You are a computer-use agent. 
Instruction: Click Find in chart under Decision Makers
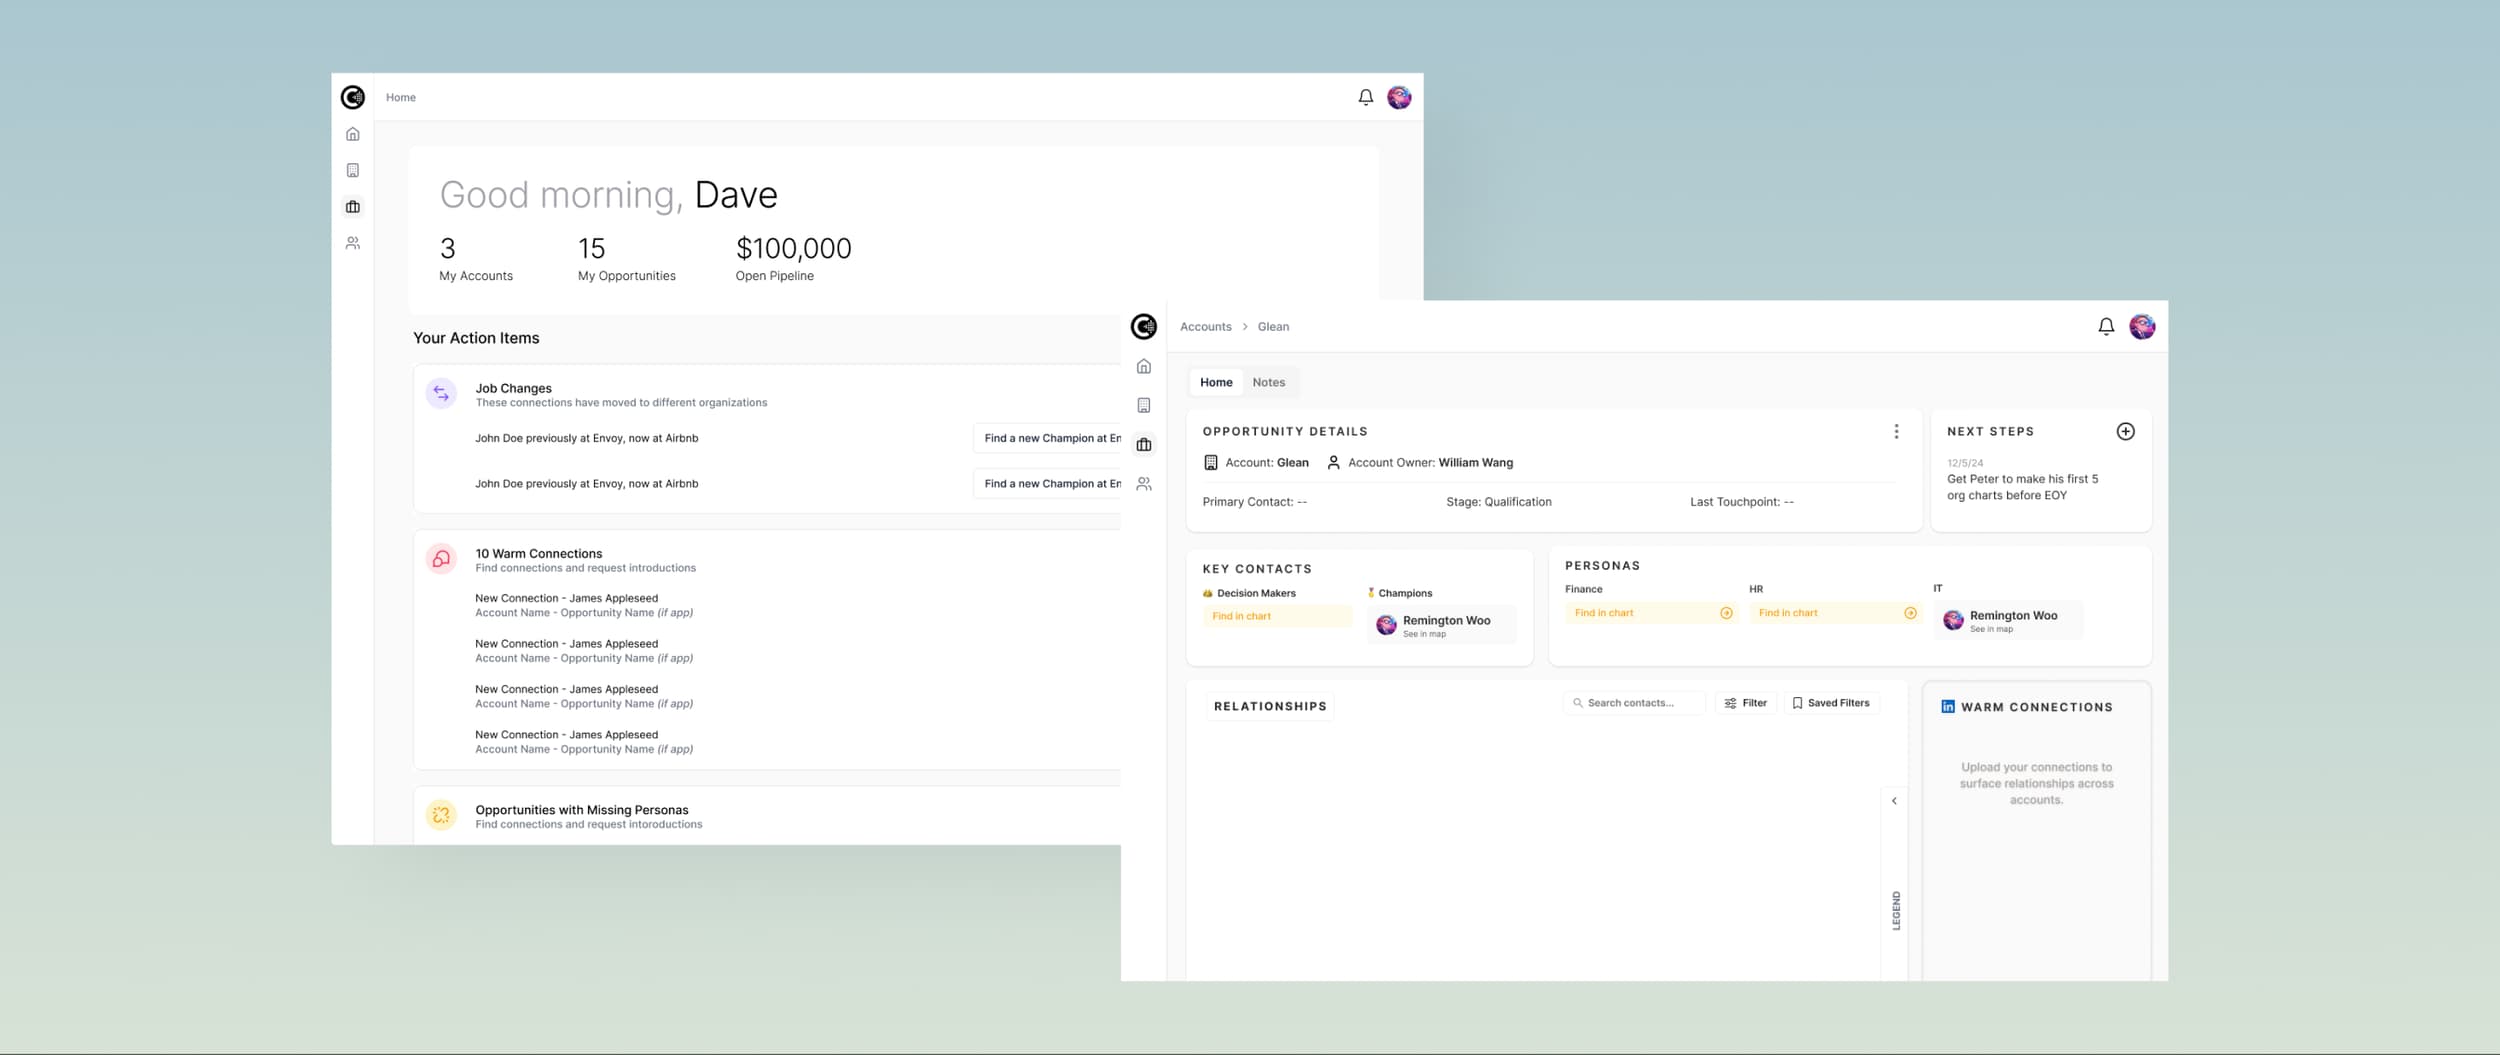[x=1277, y=616]
